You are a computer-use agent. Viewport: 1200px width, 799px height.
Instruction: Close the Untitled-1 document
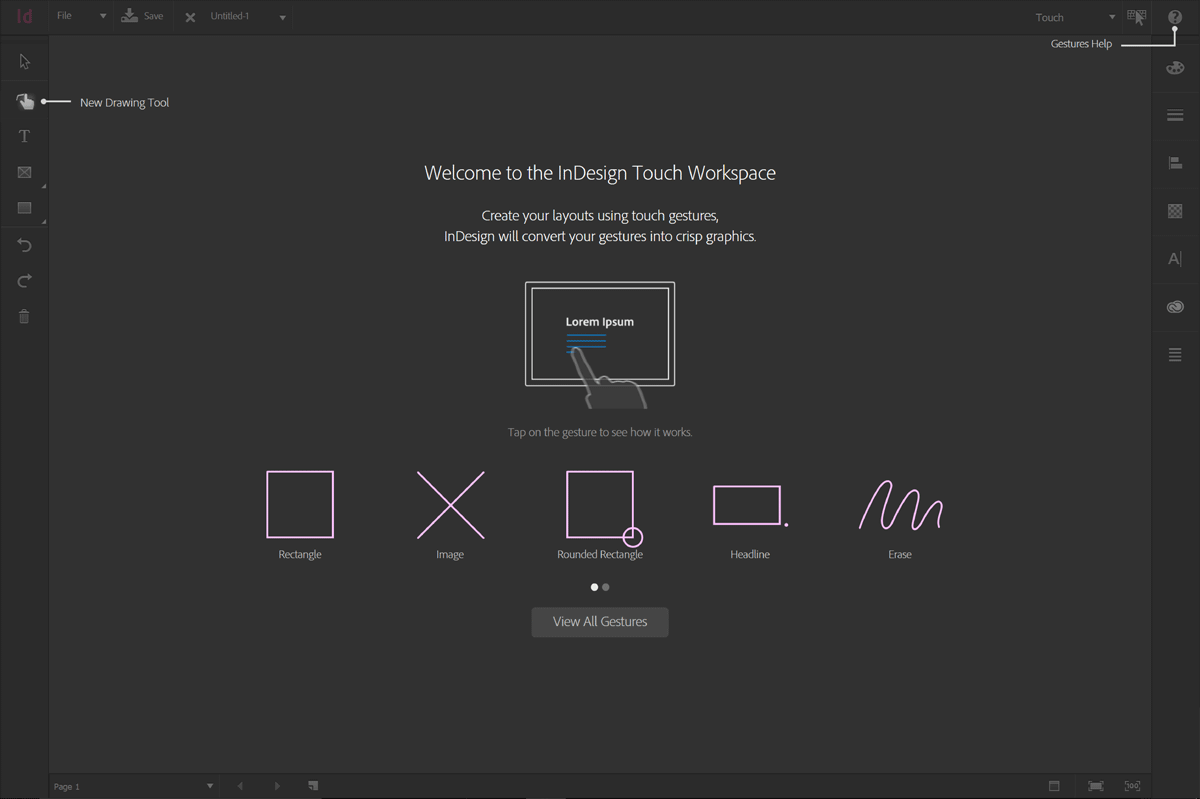[190, 17]
